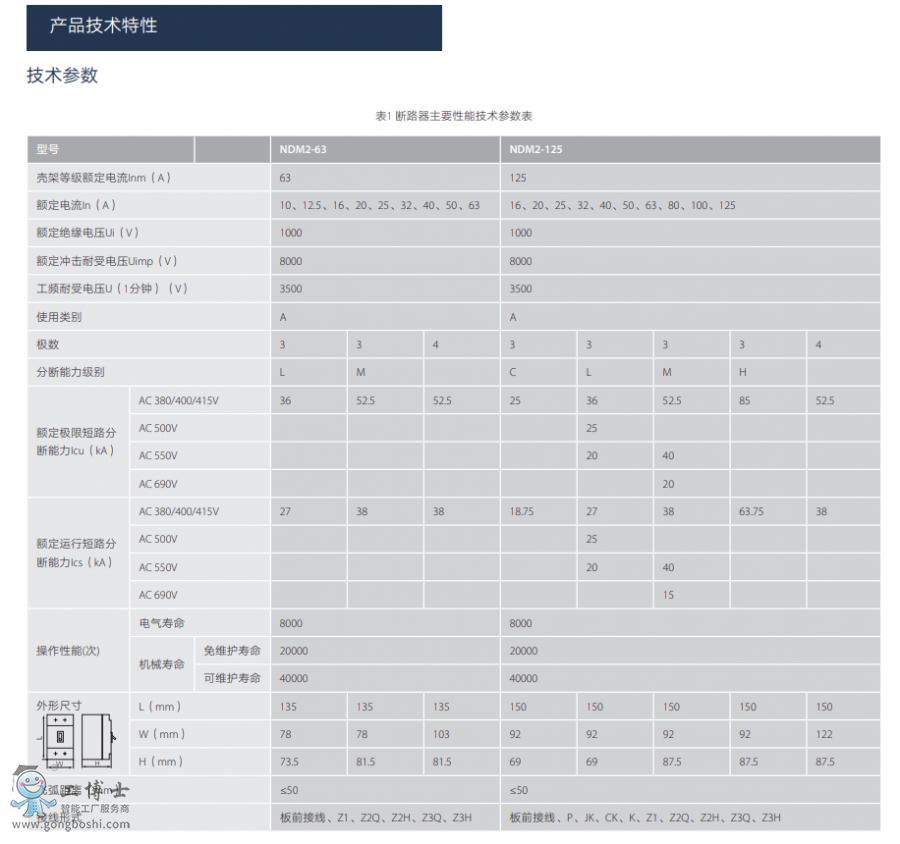The image size is (900, 844).
Task: Click 20000 maintenance-free life under NDM2-63
Action: pos(294,651)
